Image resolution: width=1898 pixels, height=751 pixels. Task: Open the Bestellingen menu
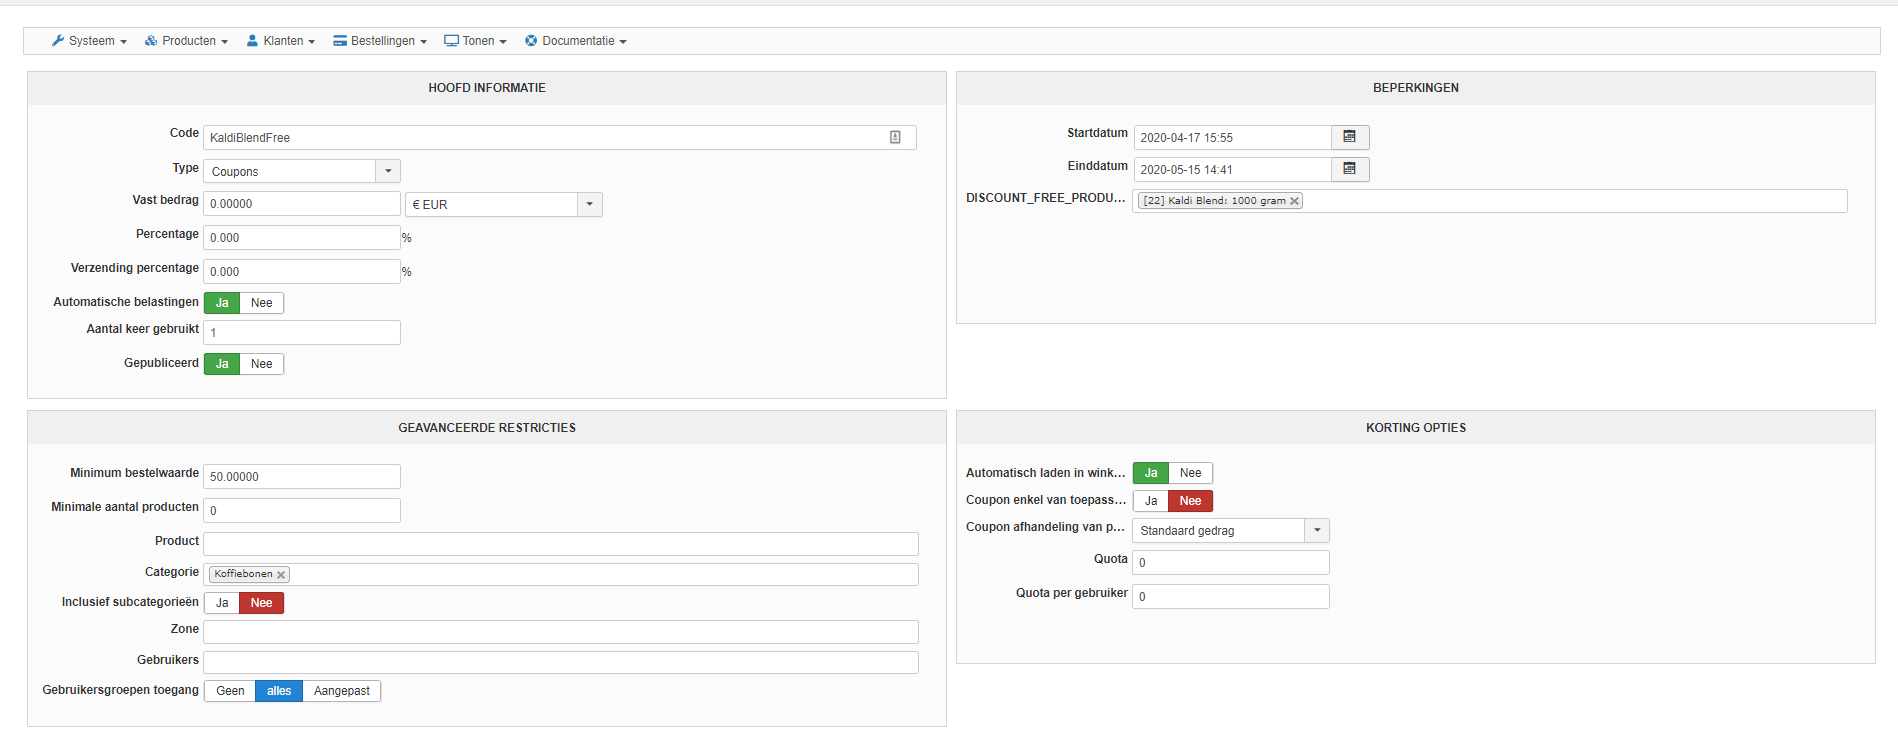tap(380, 41)
